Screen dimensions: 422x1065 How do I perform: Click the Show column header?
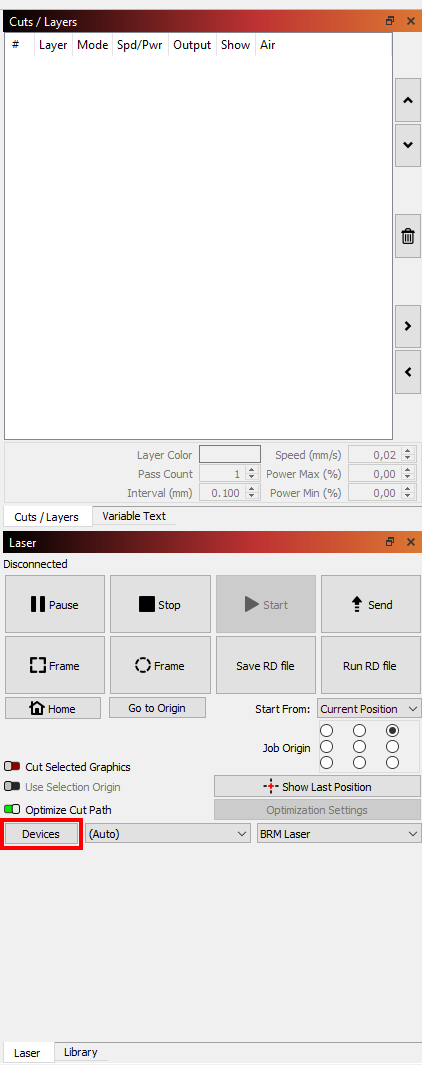point(236,46)
